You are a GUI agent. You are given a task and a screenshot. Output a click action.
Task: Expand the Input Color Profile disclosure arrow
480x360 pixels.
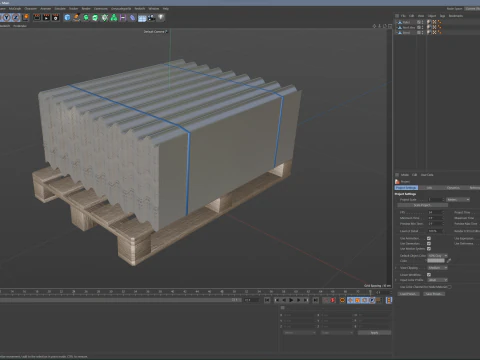click(x=396, y=280)
